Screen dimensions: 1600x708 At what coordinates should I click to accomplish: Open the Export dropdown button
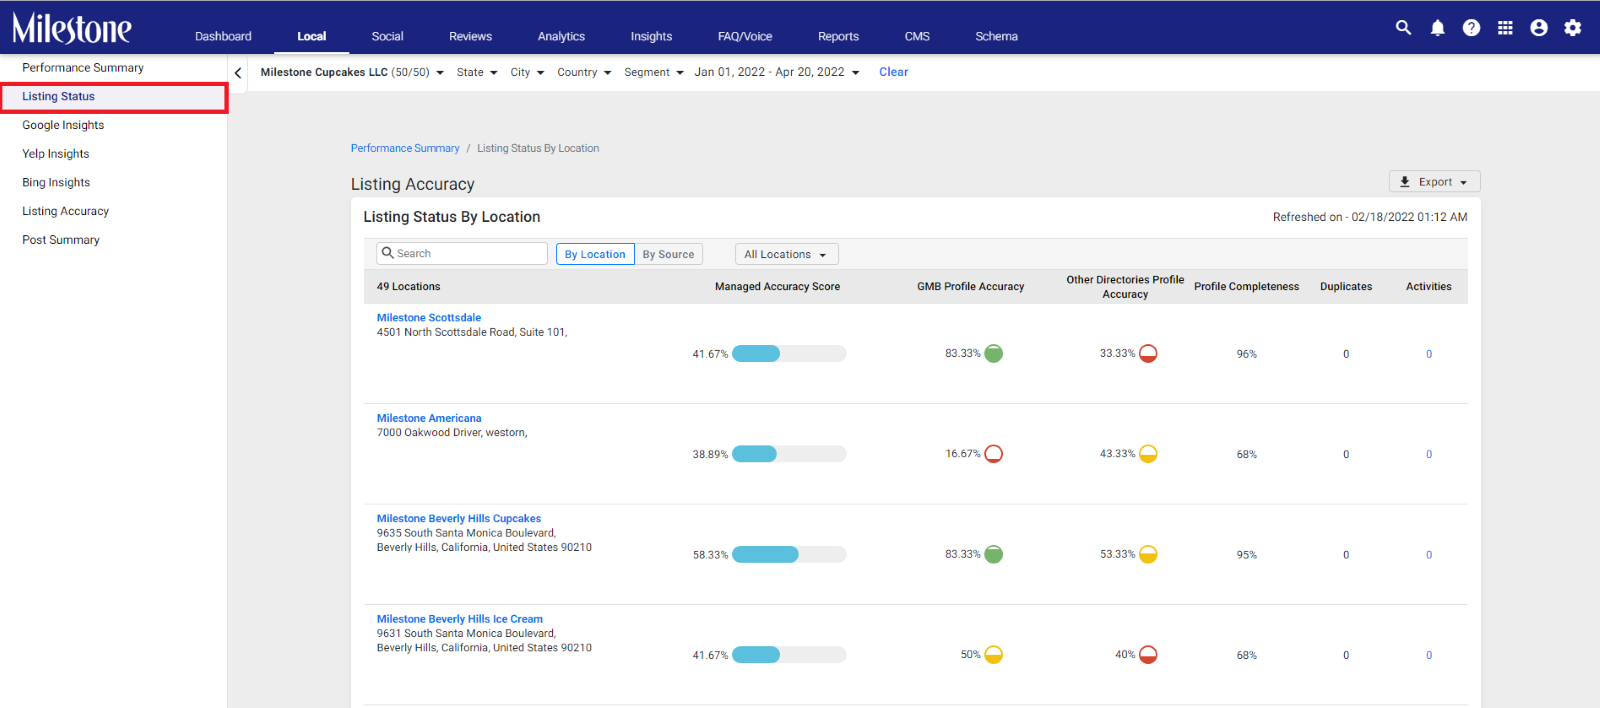[x=1434, y=182]
